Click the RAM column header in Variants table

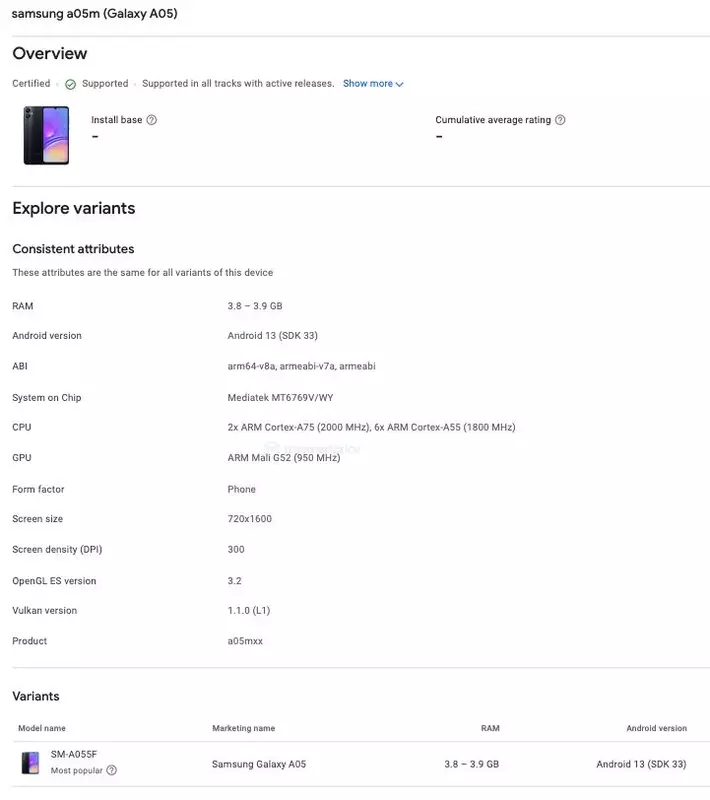pos(490,728)
